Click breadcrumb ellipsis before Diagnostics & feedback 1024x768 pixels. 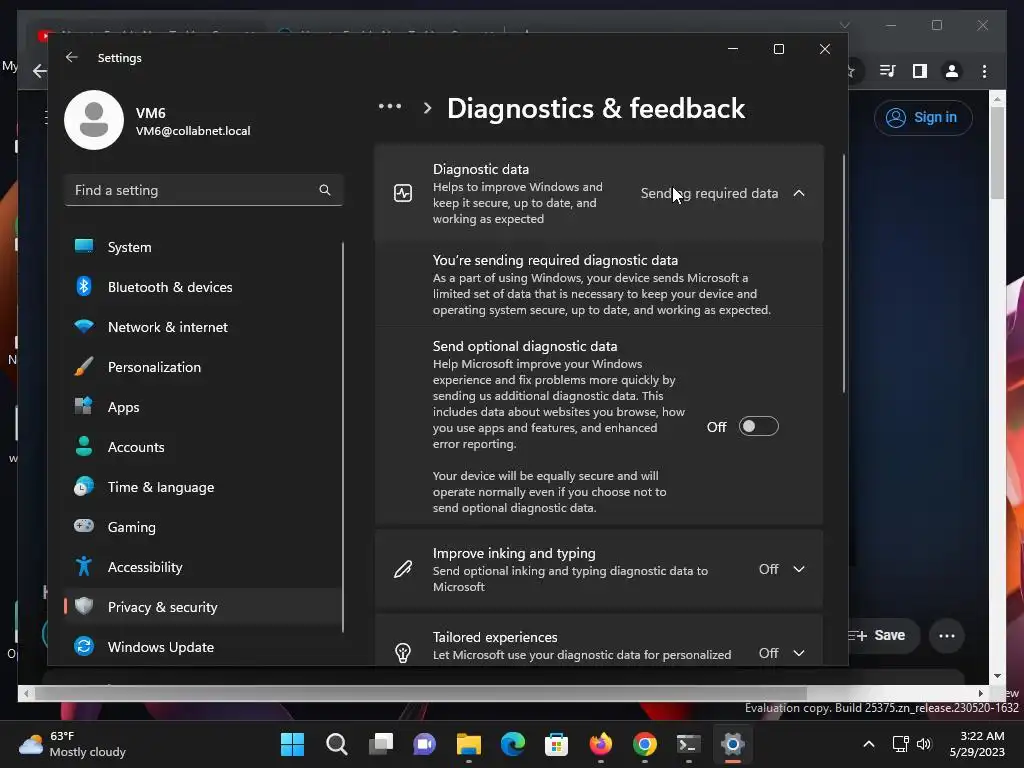pyautogui.click(x=390, y=106)
